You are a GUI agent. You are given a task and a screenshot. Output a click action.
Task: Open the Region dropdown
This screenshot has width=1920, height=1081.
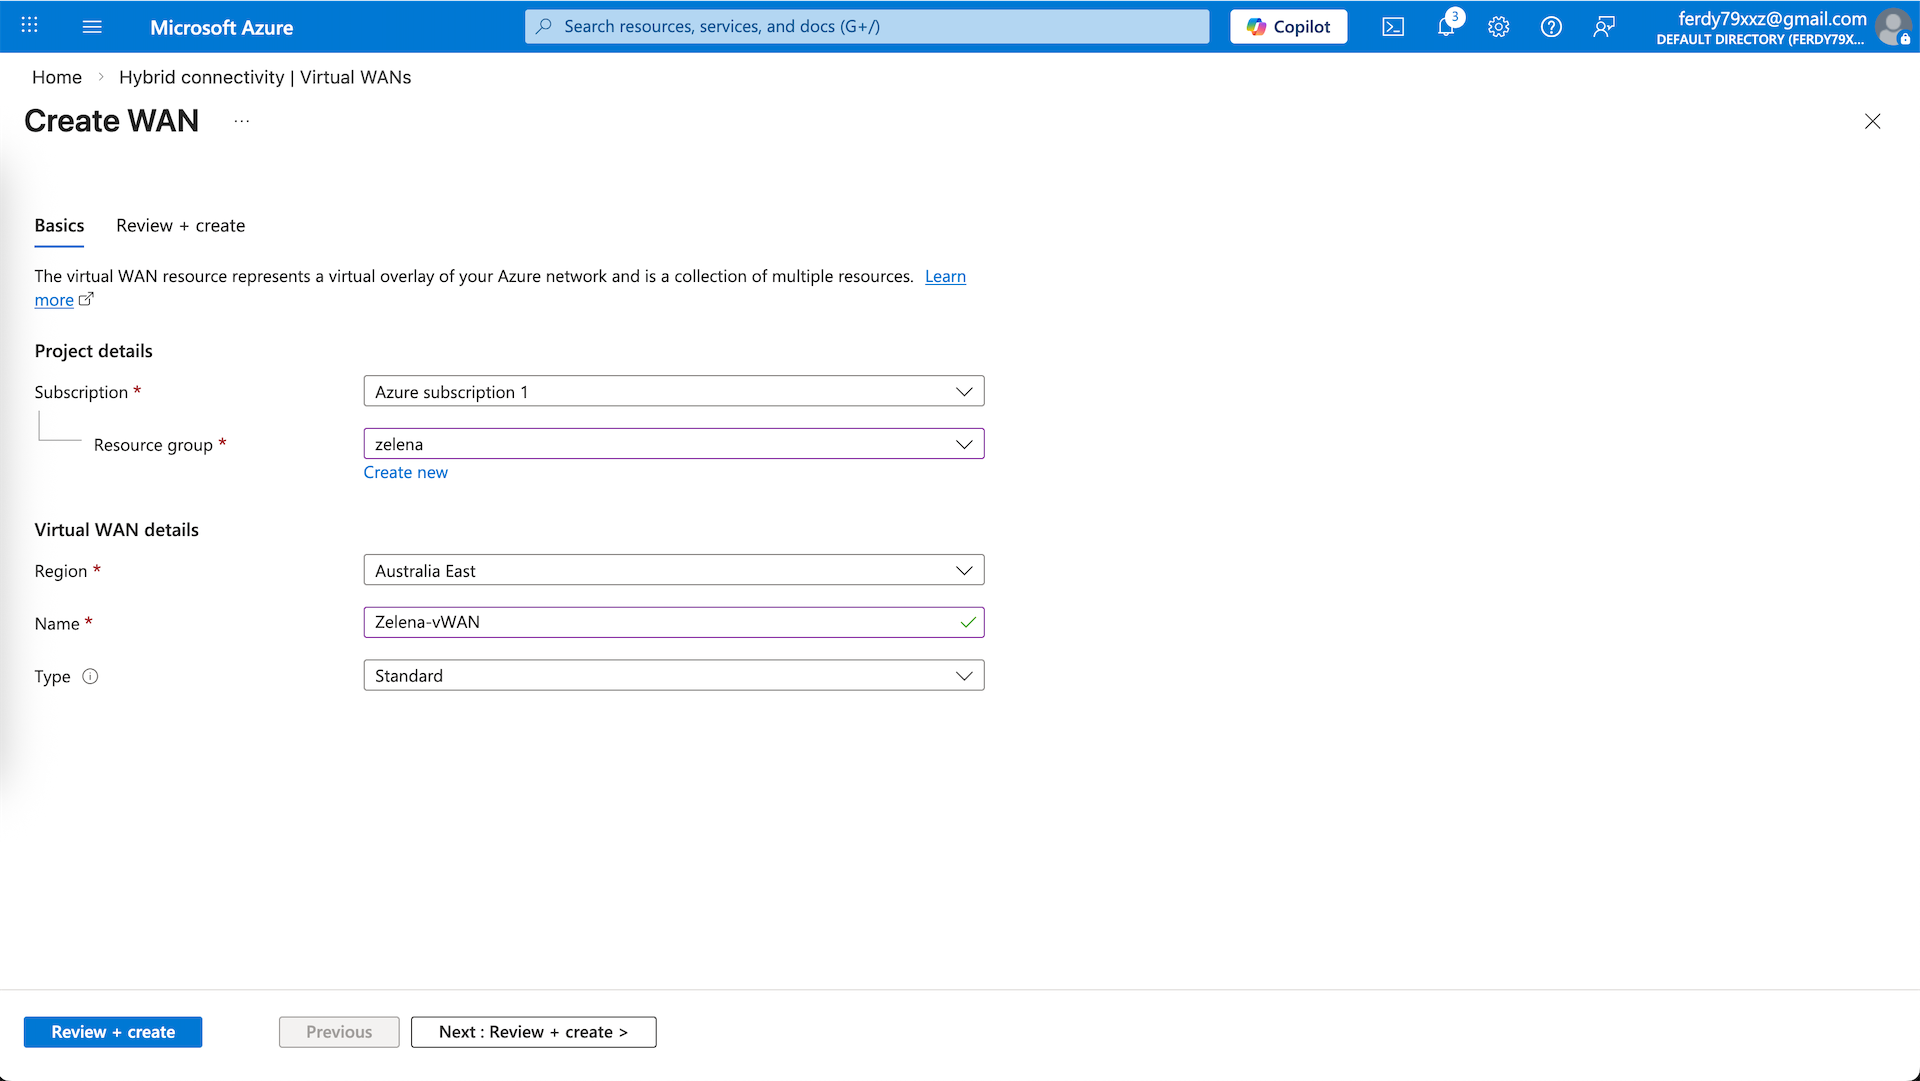point(673,570)
